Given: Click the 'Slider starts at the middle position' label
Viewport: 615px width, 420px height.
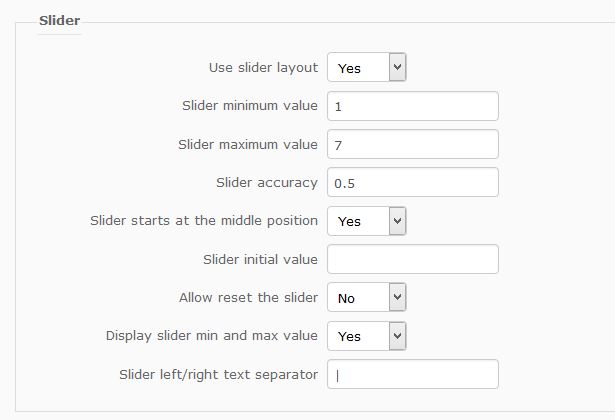Looking at the screenshot, I should tap(204, 220).
